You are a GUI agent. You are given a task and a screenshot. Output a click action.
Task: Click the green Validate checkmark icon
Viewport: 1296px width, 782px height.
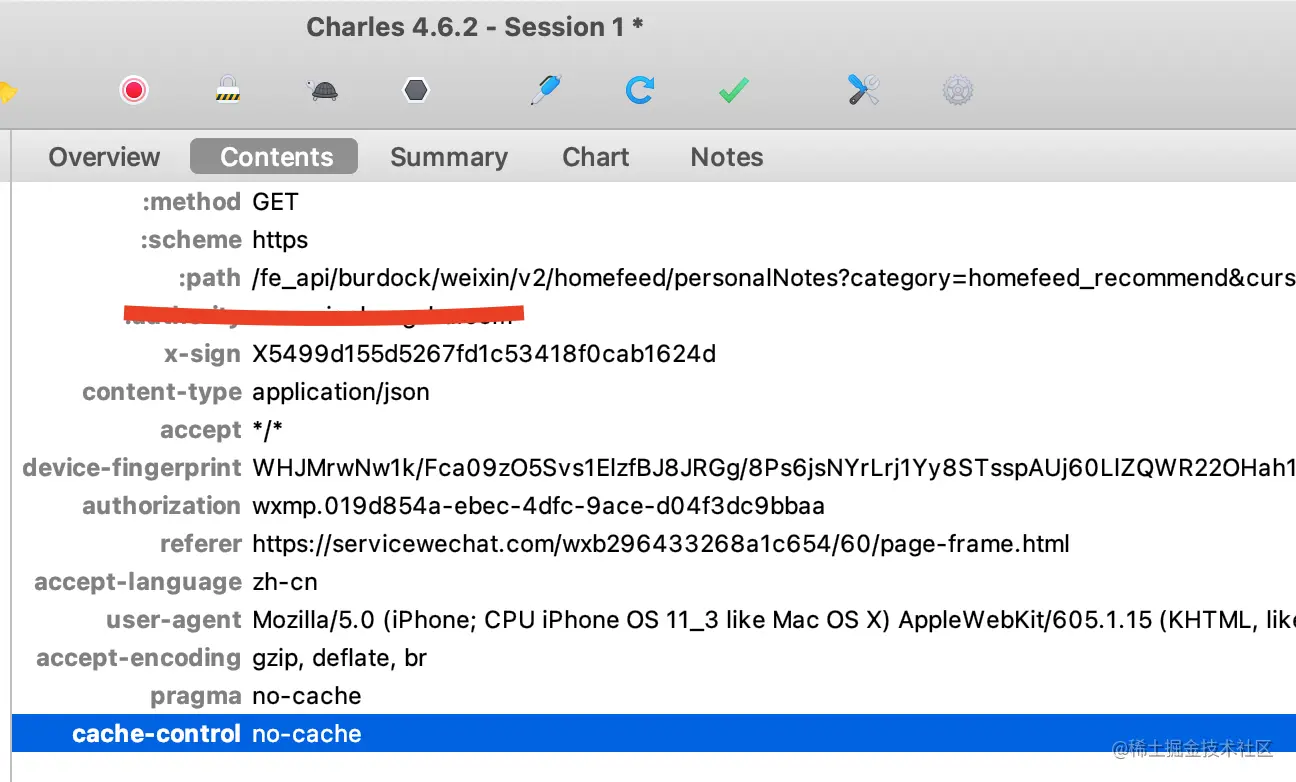[x=733, y=91]
